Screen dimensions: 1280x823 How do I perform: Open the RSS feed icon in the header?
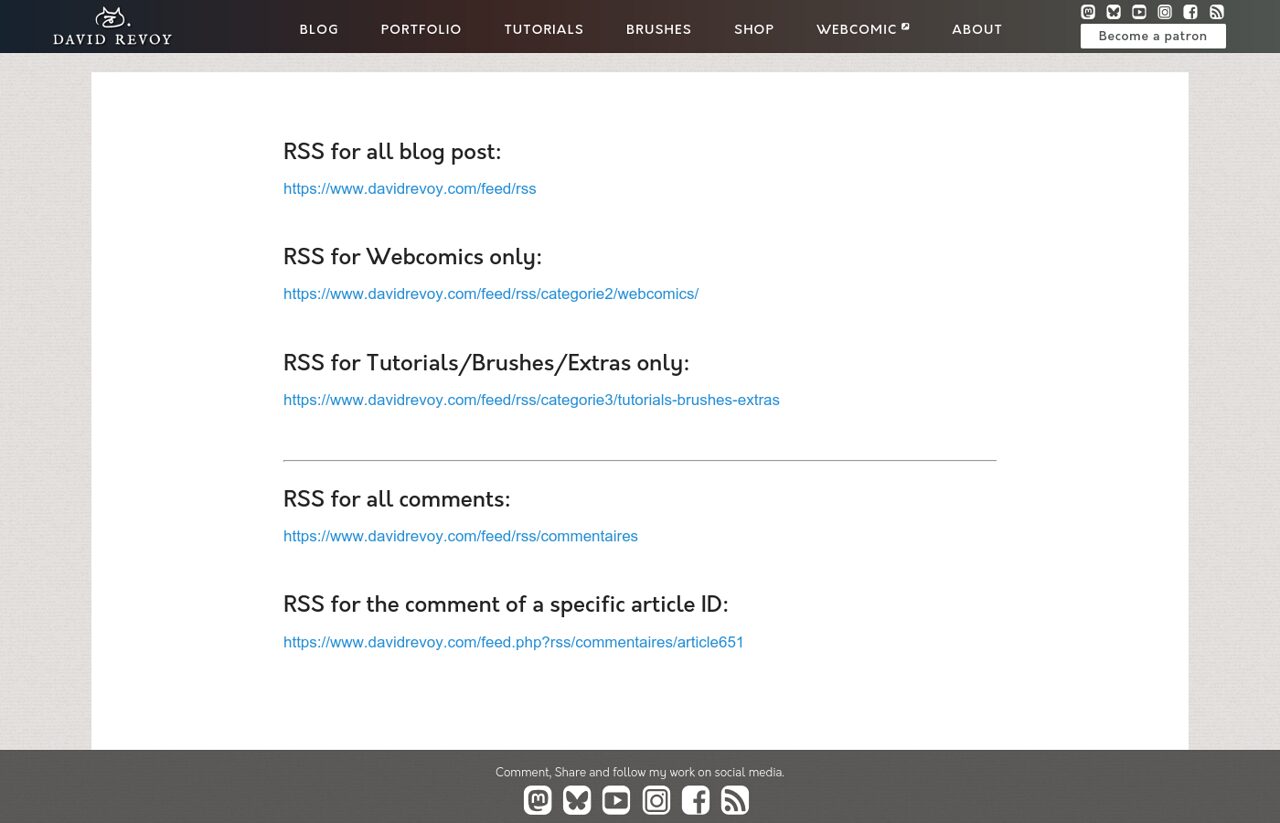[1216, 12]
